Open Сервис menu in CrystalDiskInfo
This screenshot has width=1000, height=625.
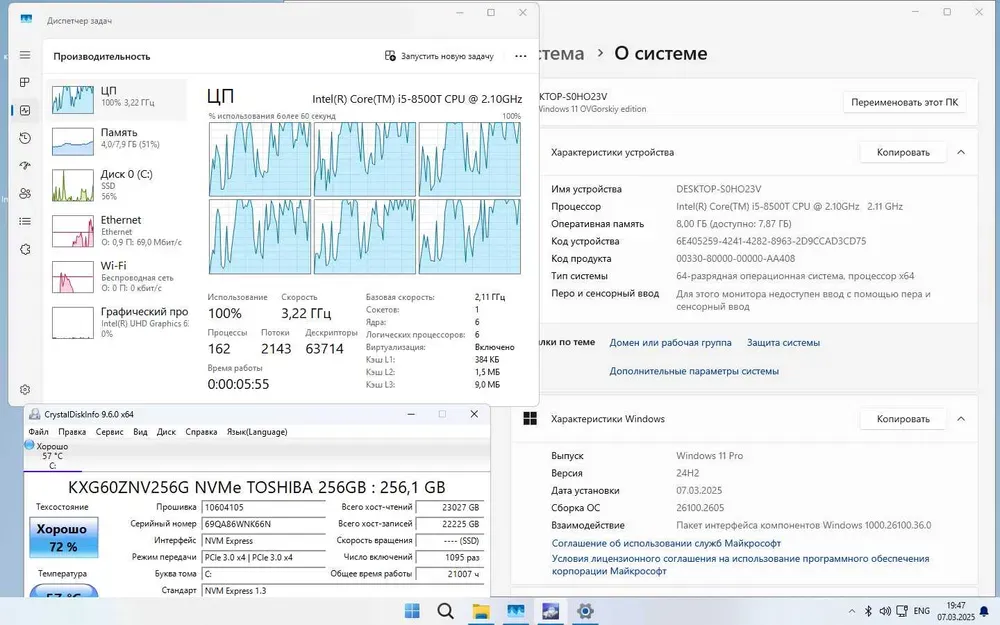(x=110, y=432)
